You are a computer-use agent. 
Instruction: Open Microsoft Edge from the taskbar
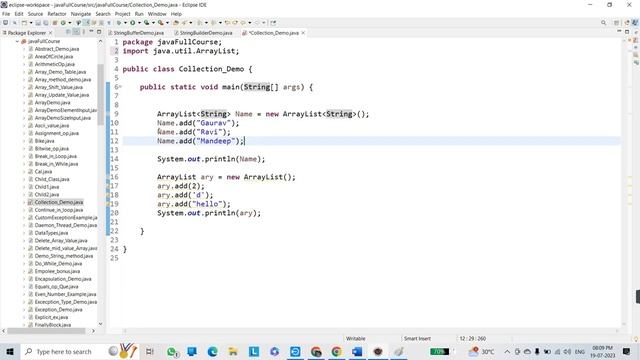pos(212,351)
